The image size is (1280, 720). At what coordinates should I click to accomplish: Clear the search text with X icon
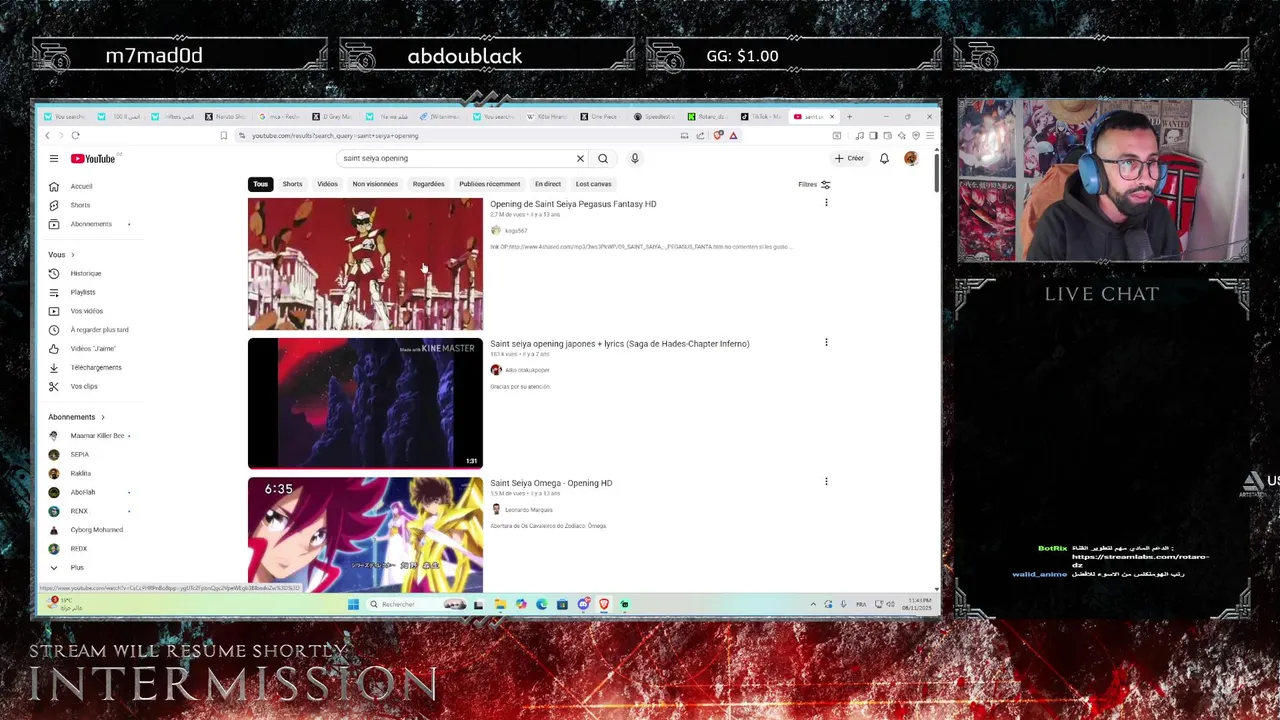click(x=580, y=158)
